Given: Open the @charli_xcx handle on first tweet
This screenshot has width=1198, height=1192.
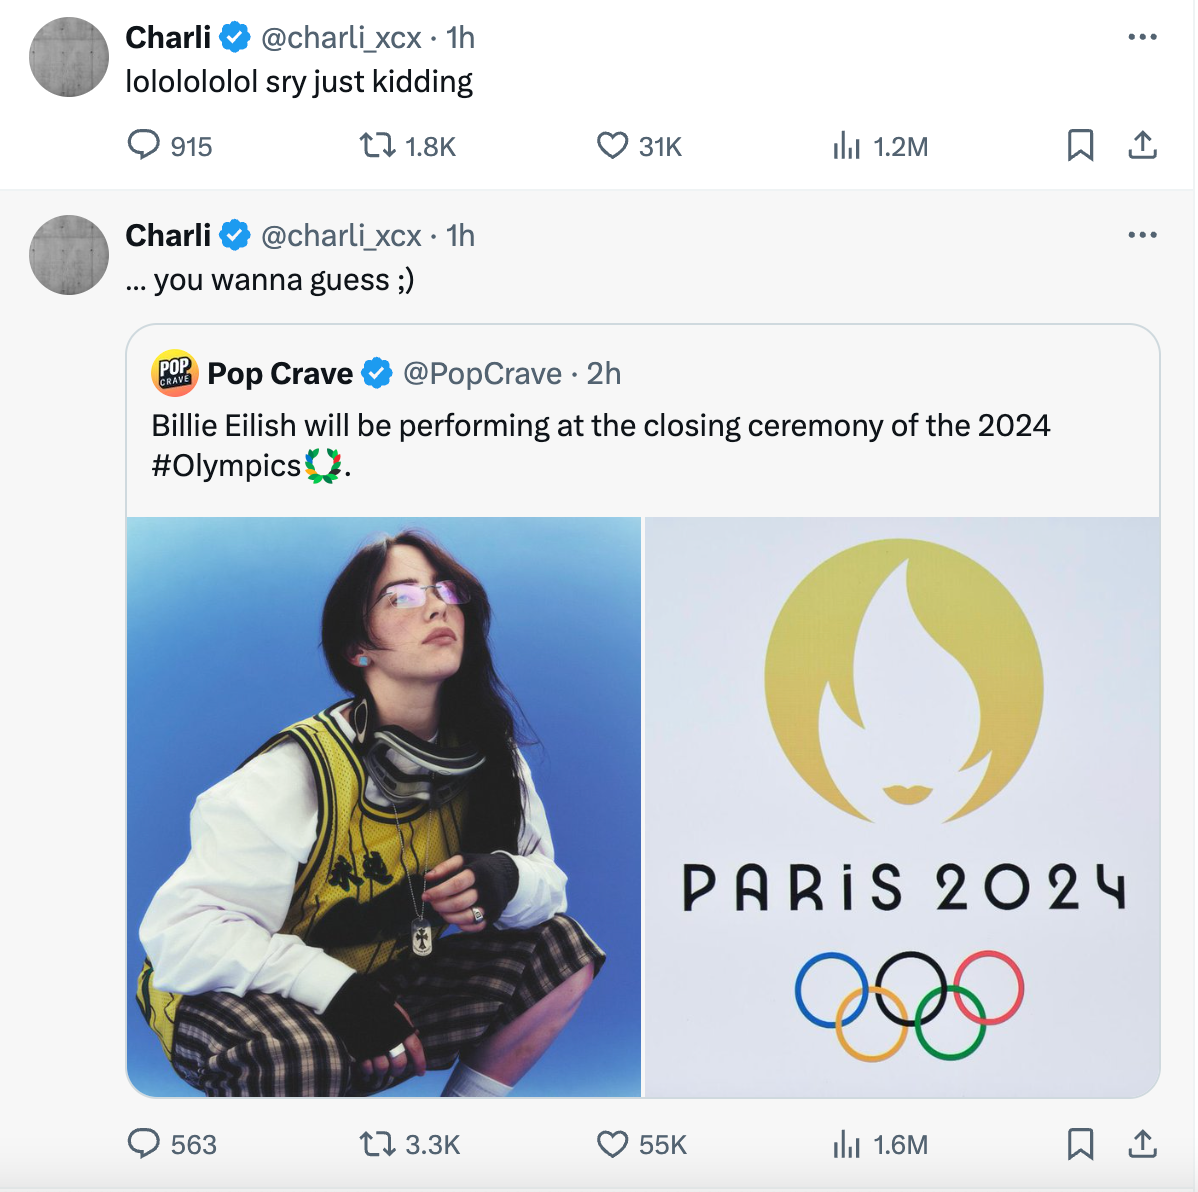Looking at the screenshot, I should pyautogui.click(x=341, y=38).
